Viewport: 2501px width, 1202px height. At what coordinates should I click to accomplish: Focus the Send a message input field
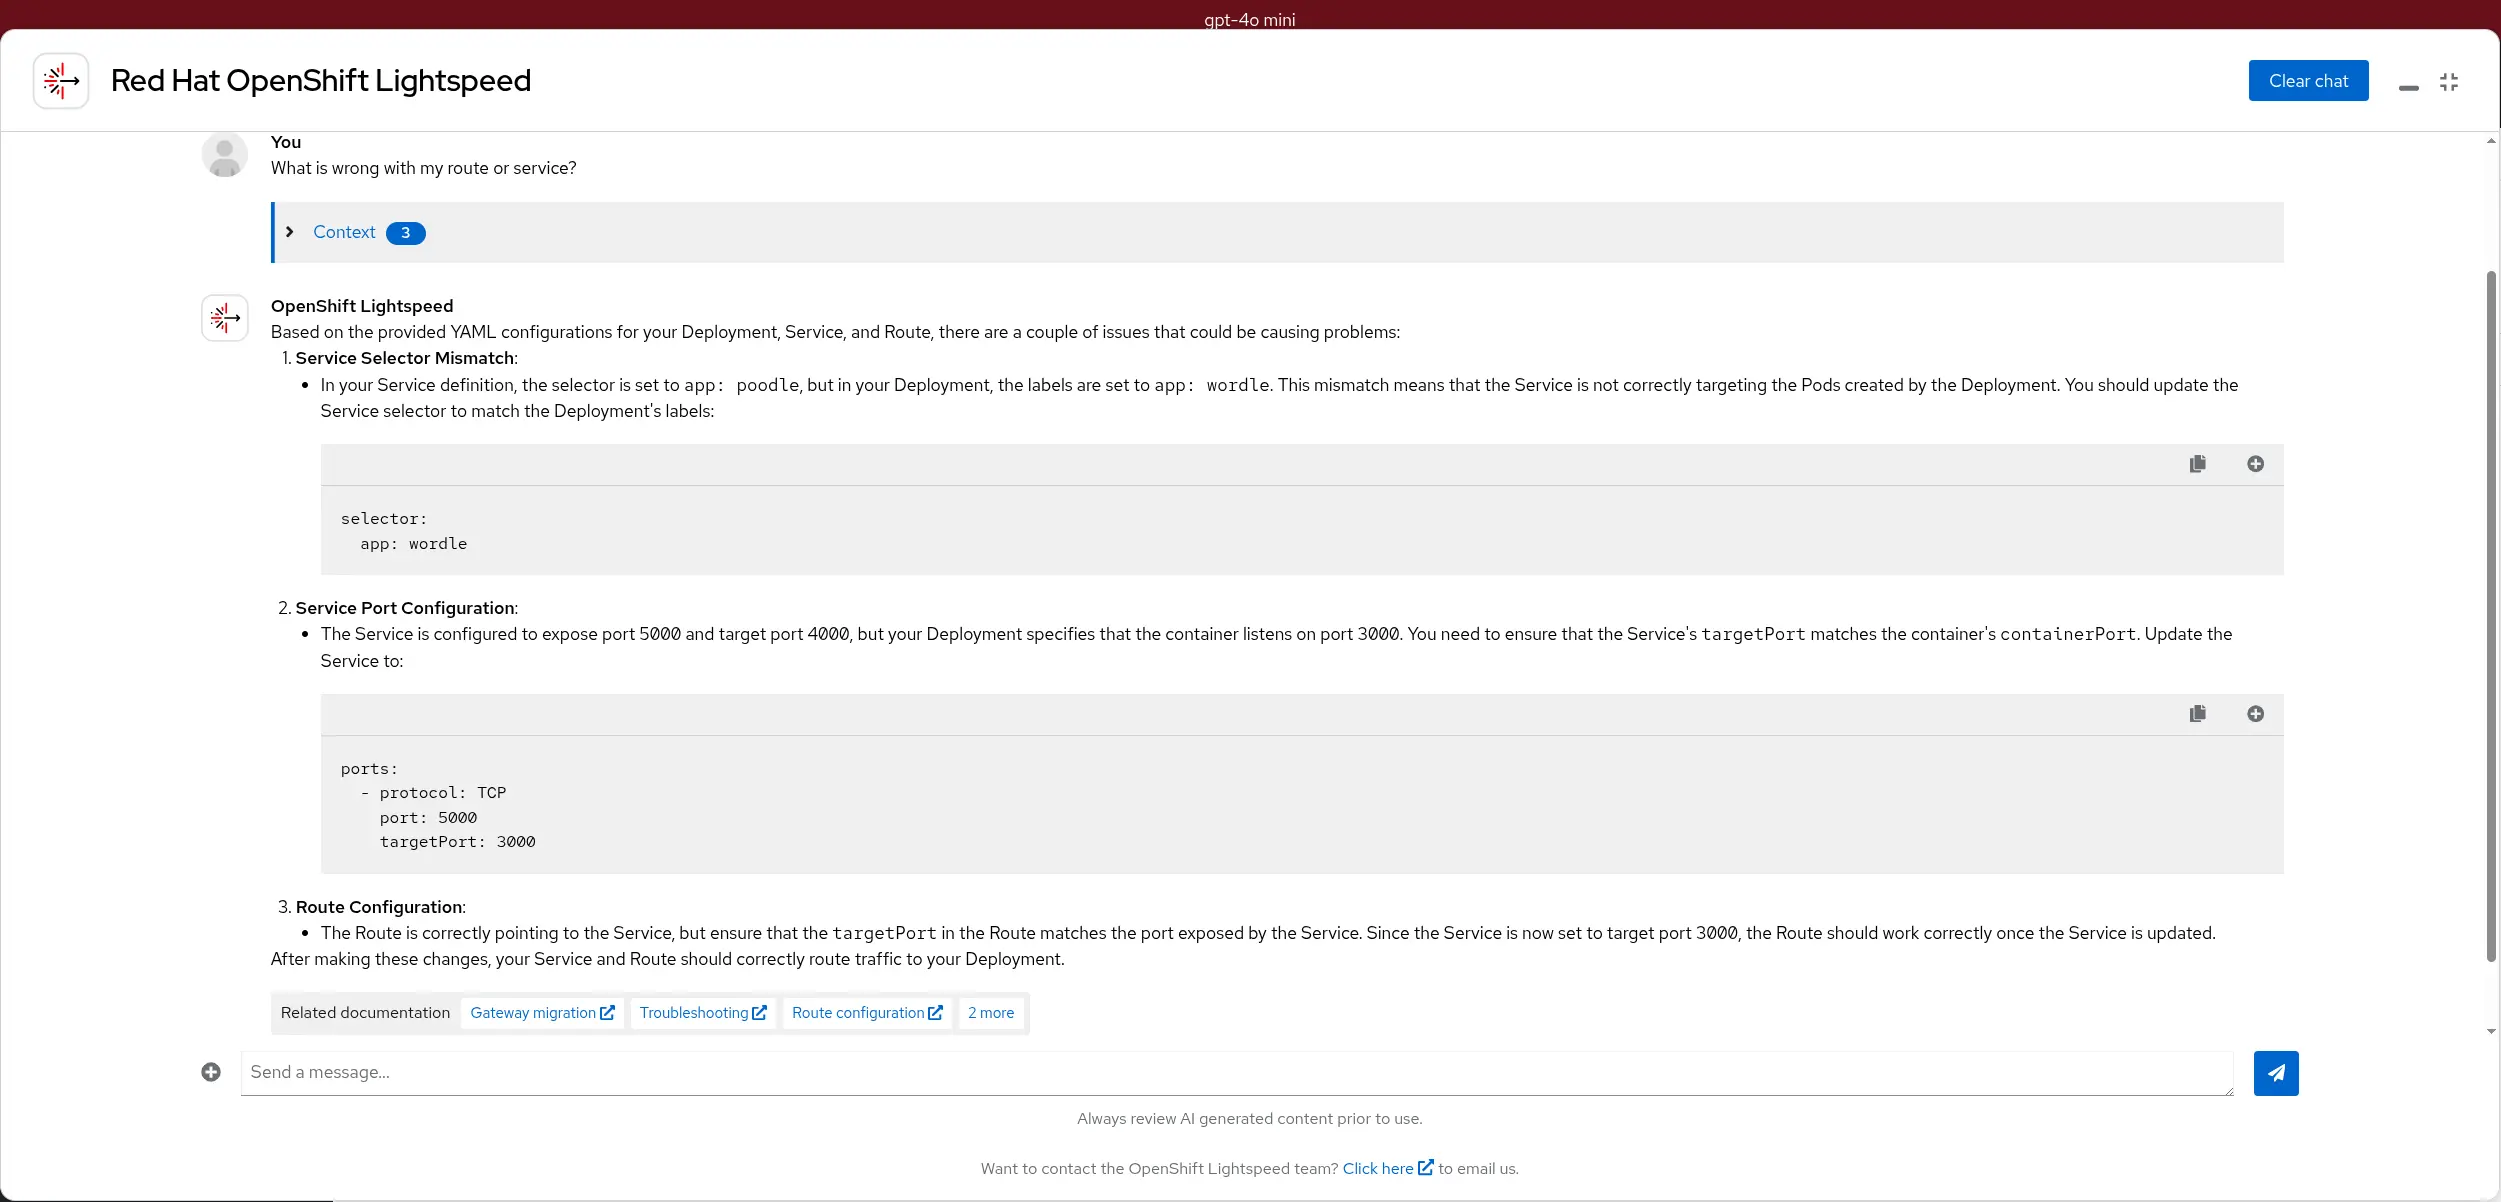1237,1073
